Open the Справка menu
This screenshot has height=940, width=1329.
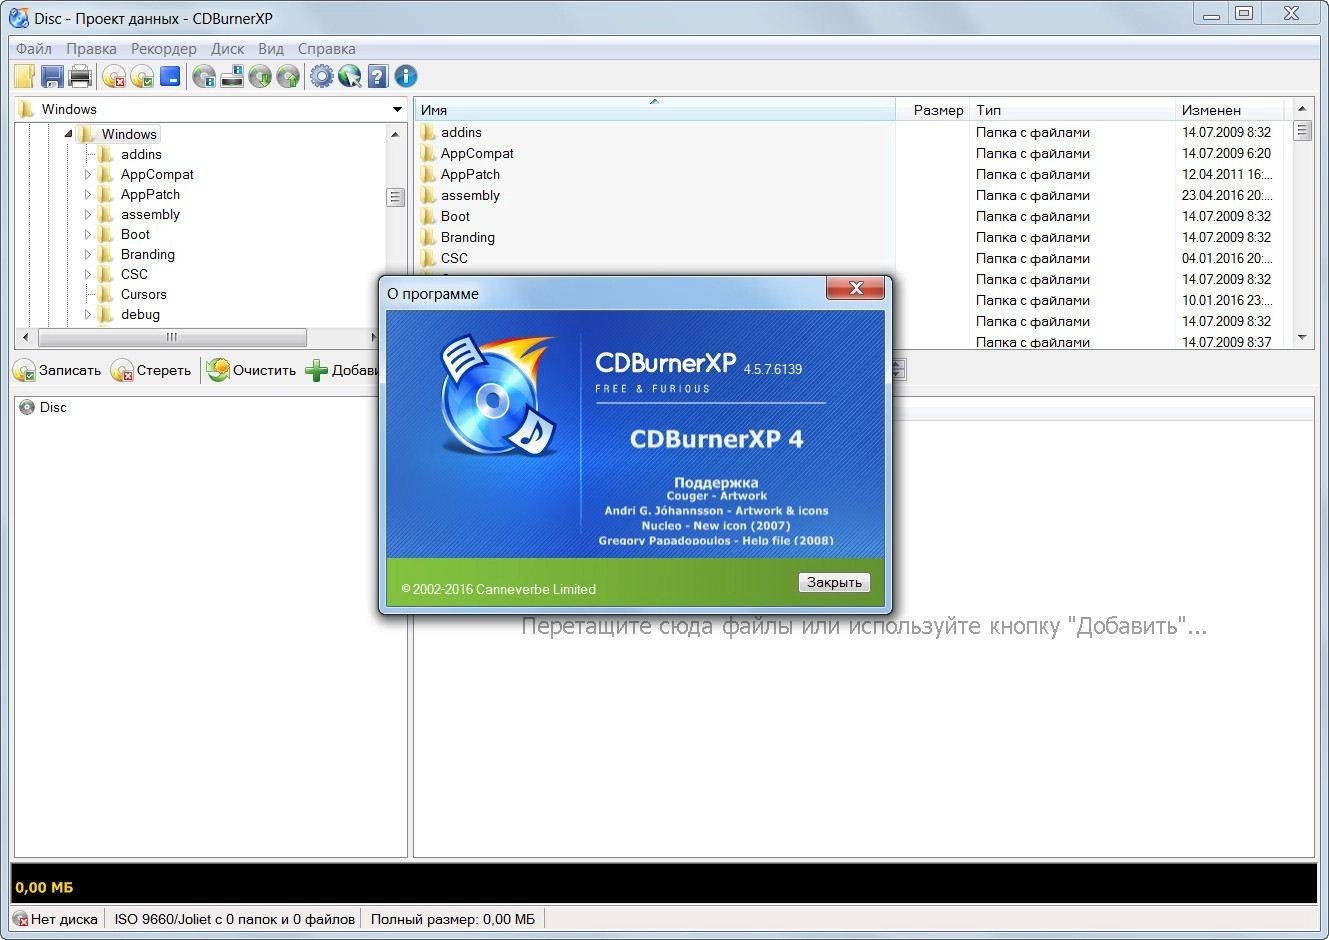pos(326,48)
